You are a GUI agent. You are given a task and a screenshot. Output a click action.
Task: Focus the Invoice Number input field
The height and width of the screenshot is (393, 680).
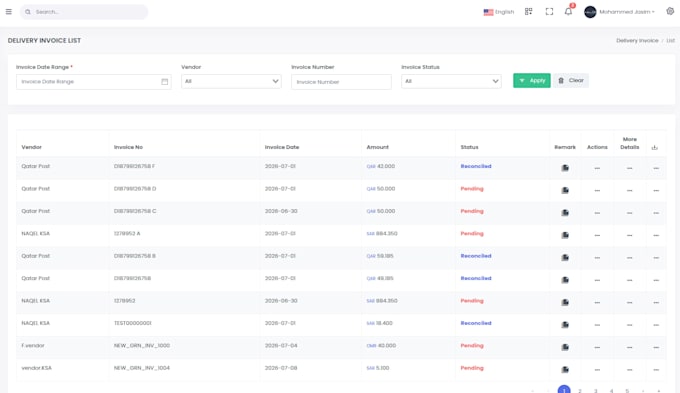(x=341, y=82)
